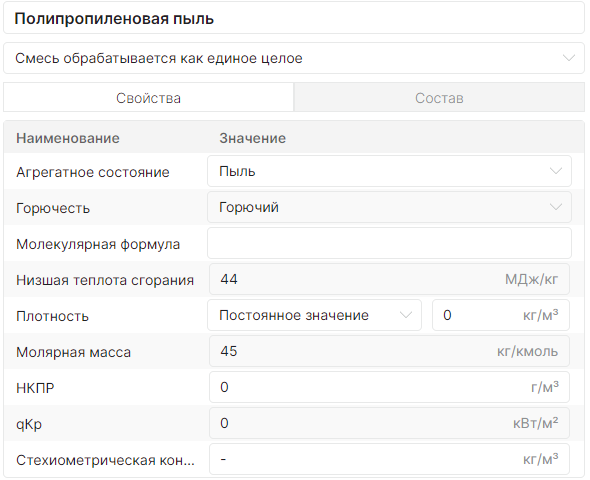Click the НКПР value field
Image resolution: width=590 pixels, height=480 pixels.
[x=389, y=387]
